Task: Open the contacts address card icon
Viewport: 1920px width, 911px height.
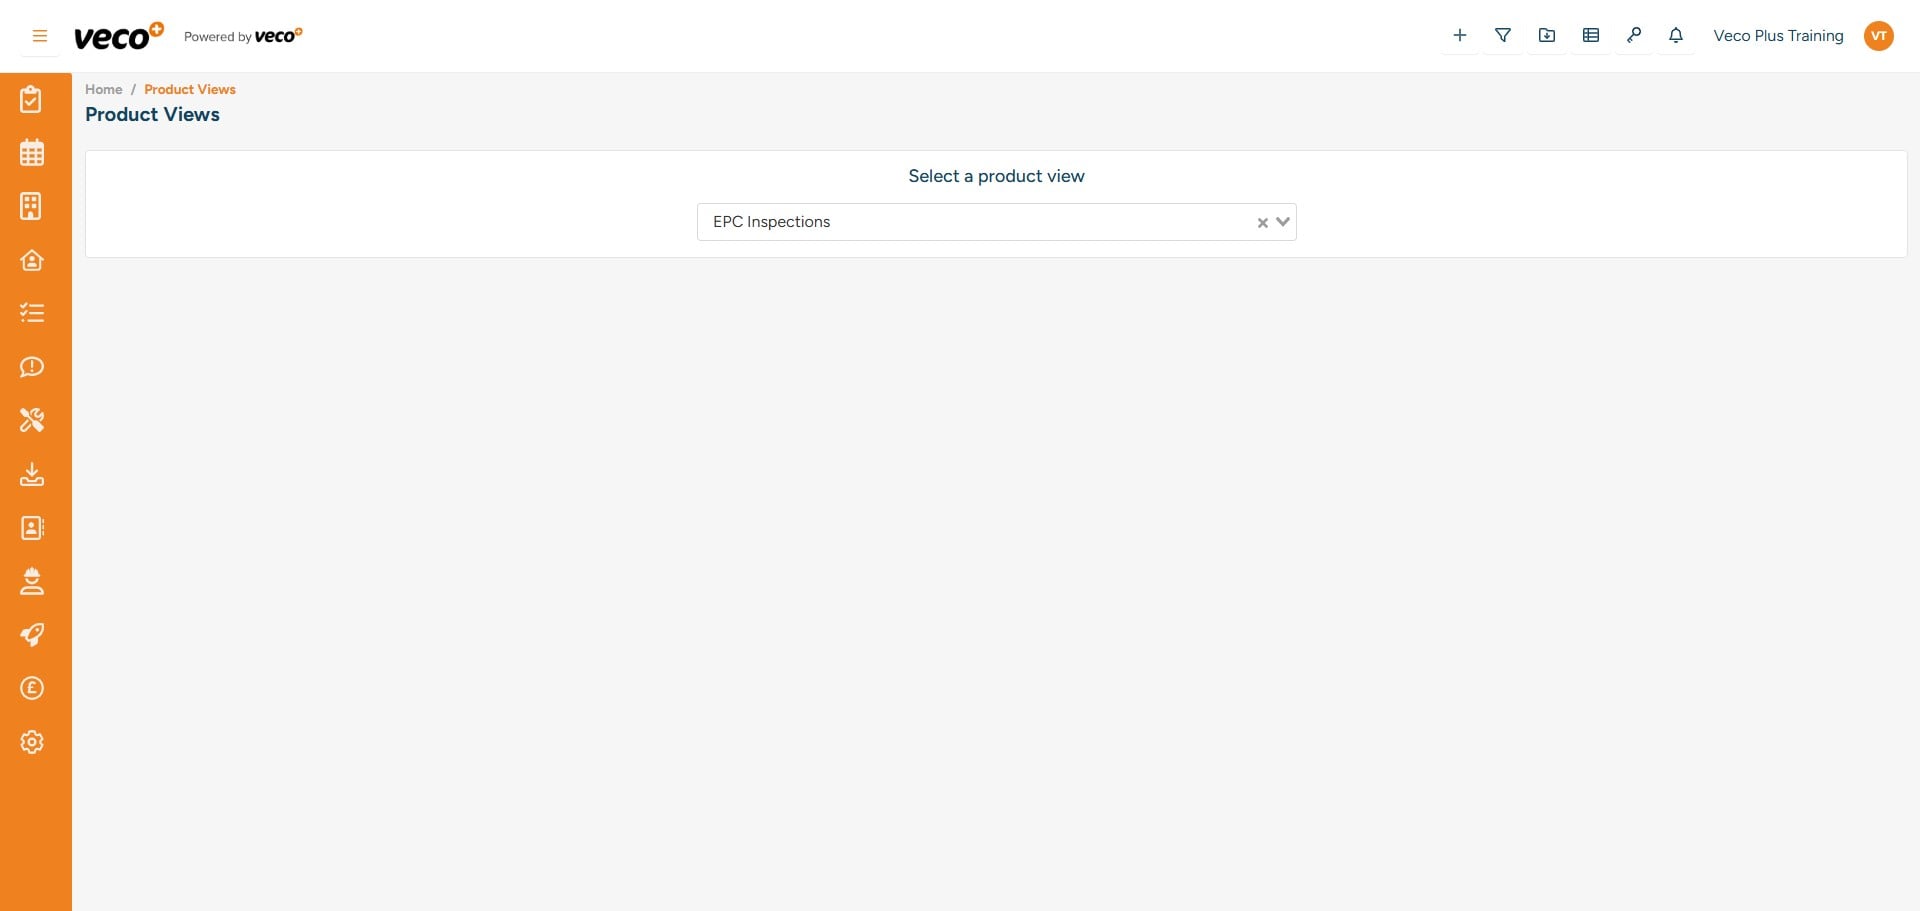Action: coord(31,528)
